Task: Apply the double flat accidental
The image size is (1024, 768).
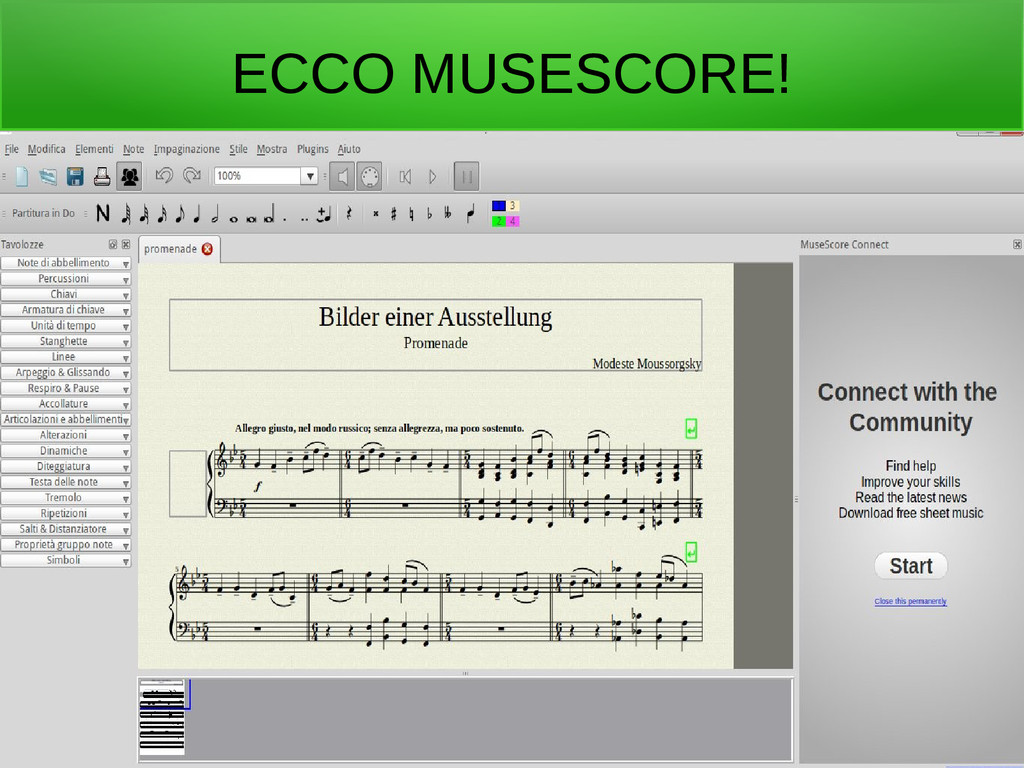Action: coord(447,214)
